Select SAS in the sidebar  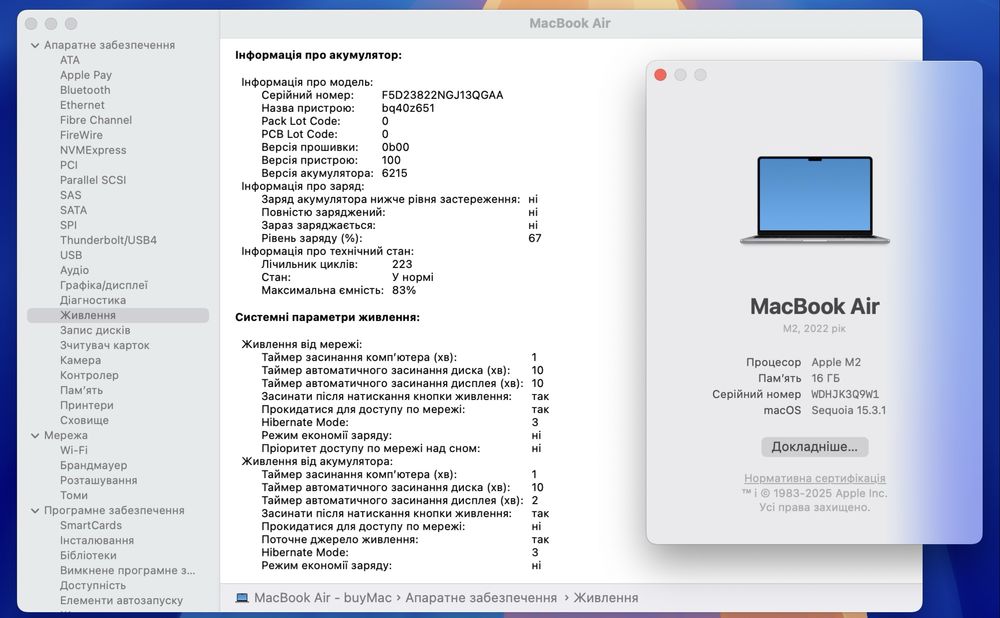pyautogui.click(x=70, y=195)
